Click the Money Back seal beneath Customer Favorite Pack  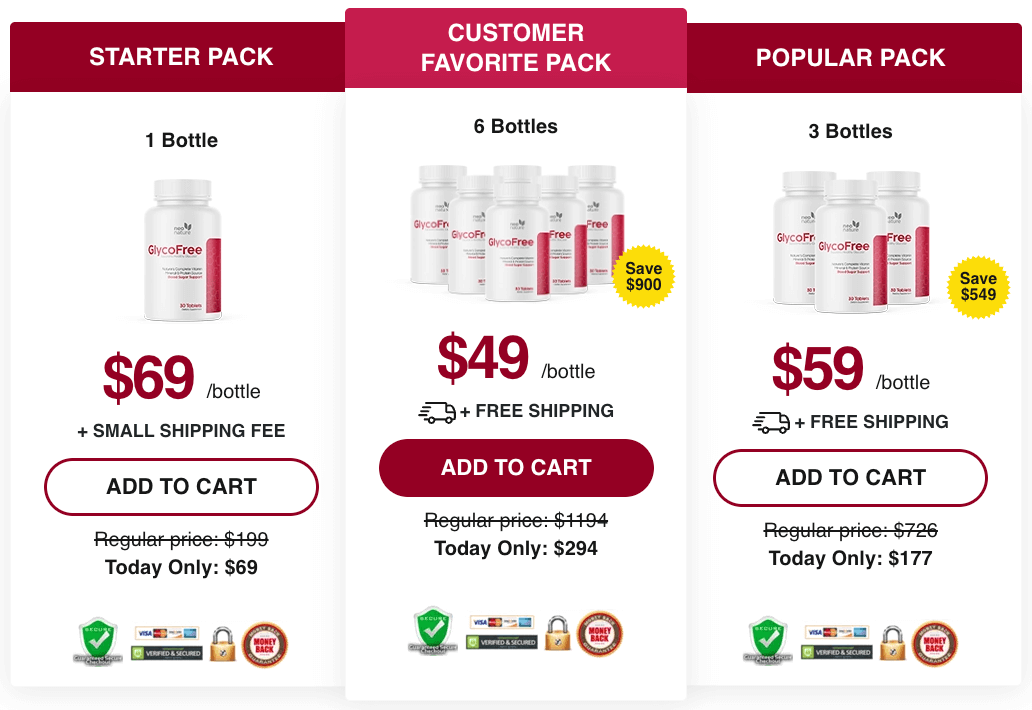point(601,632)
